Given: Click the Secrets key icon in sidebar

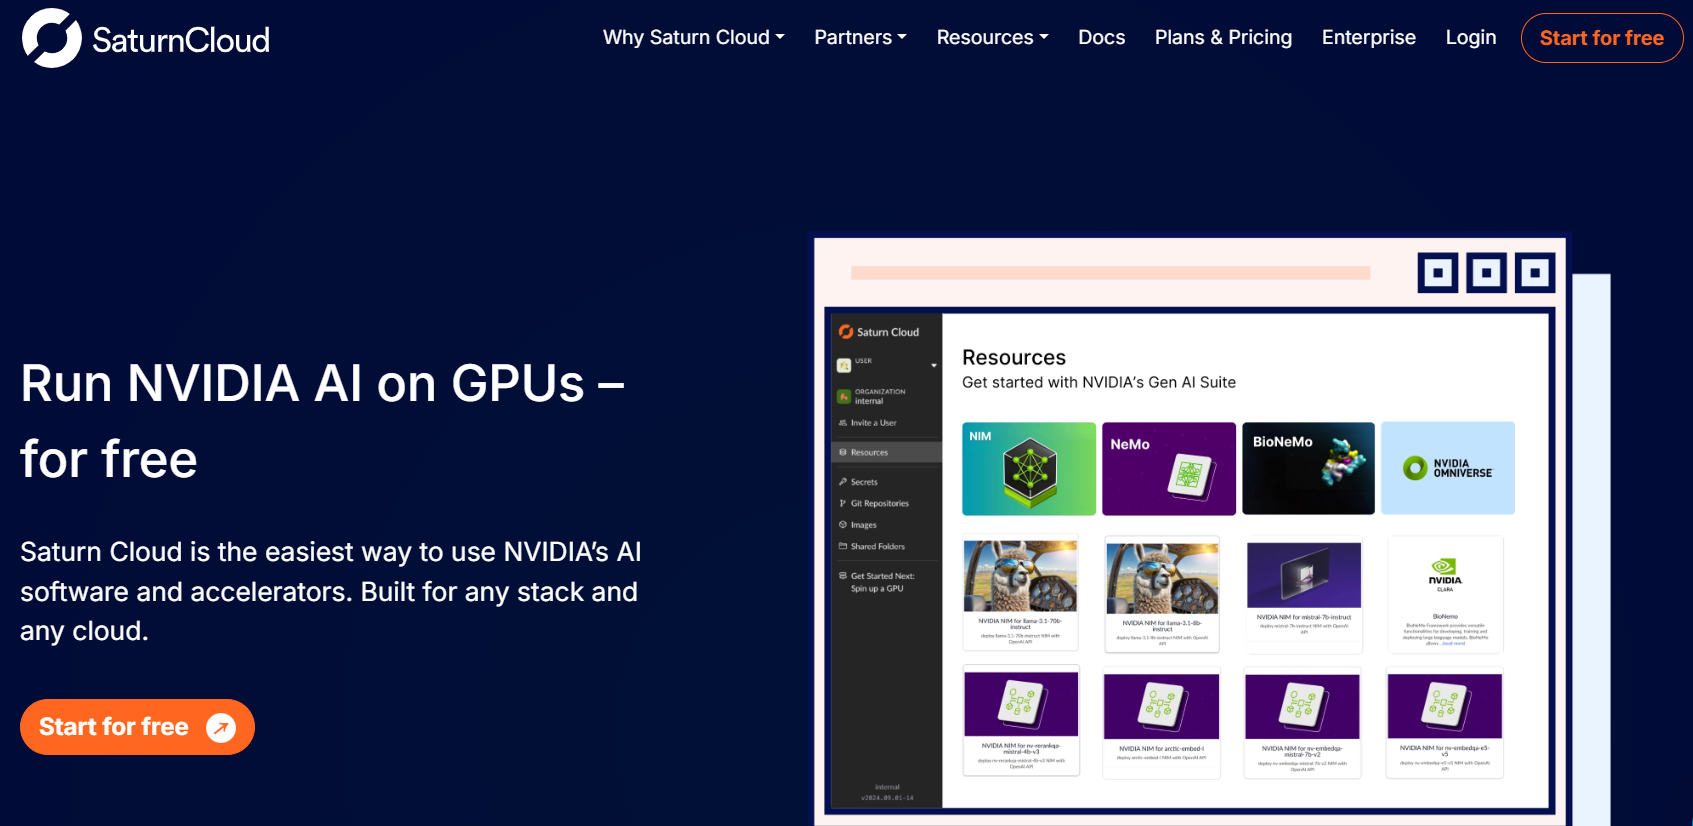Looking at the screenshot, I should 843,482.
